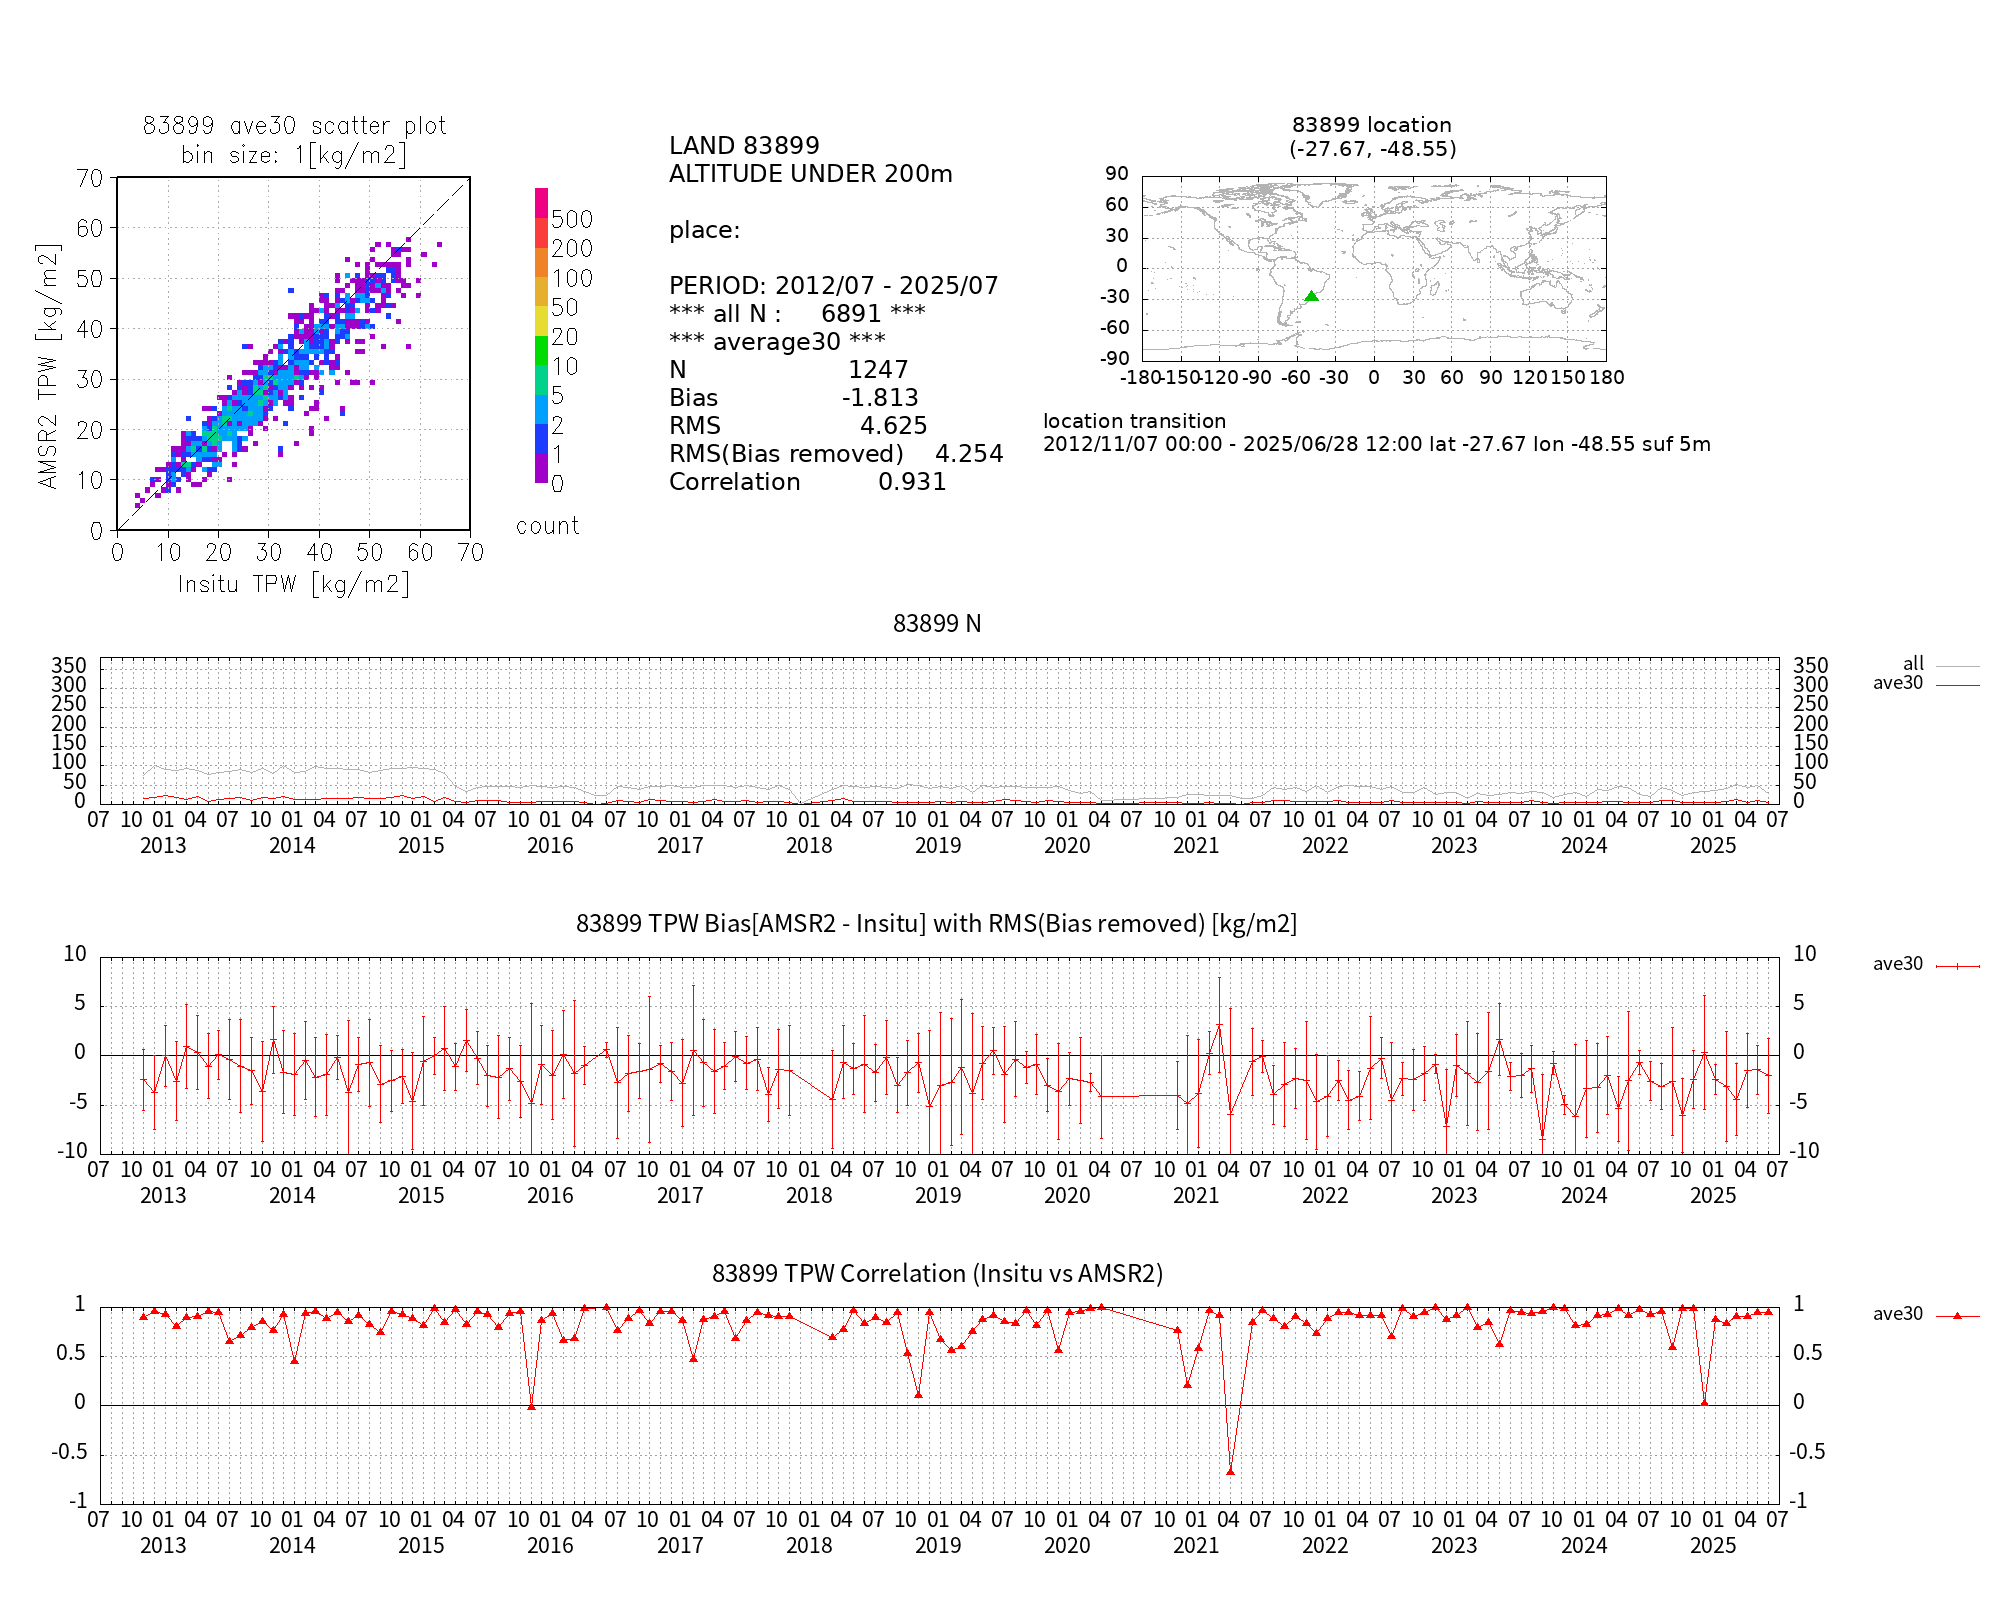Click the TPW Correlation chart title

pos(937,1274)
